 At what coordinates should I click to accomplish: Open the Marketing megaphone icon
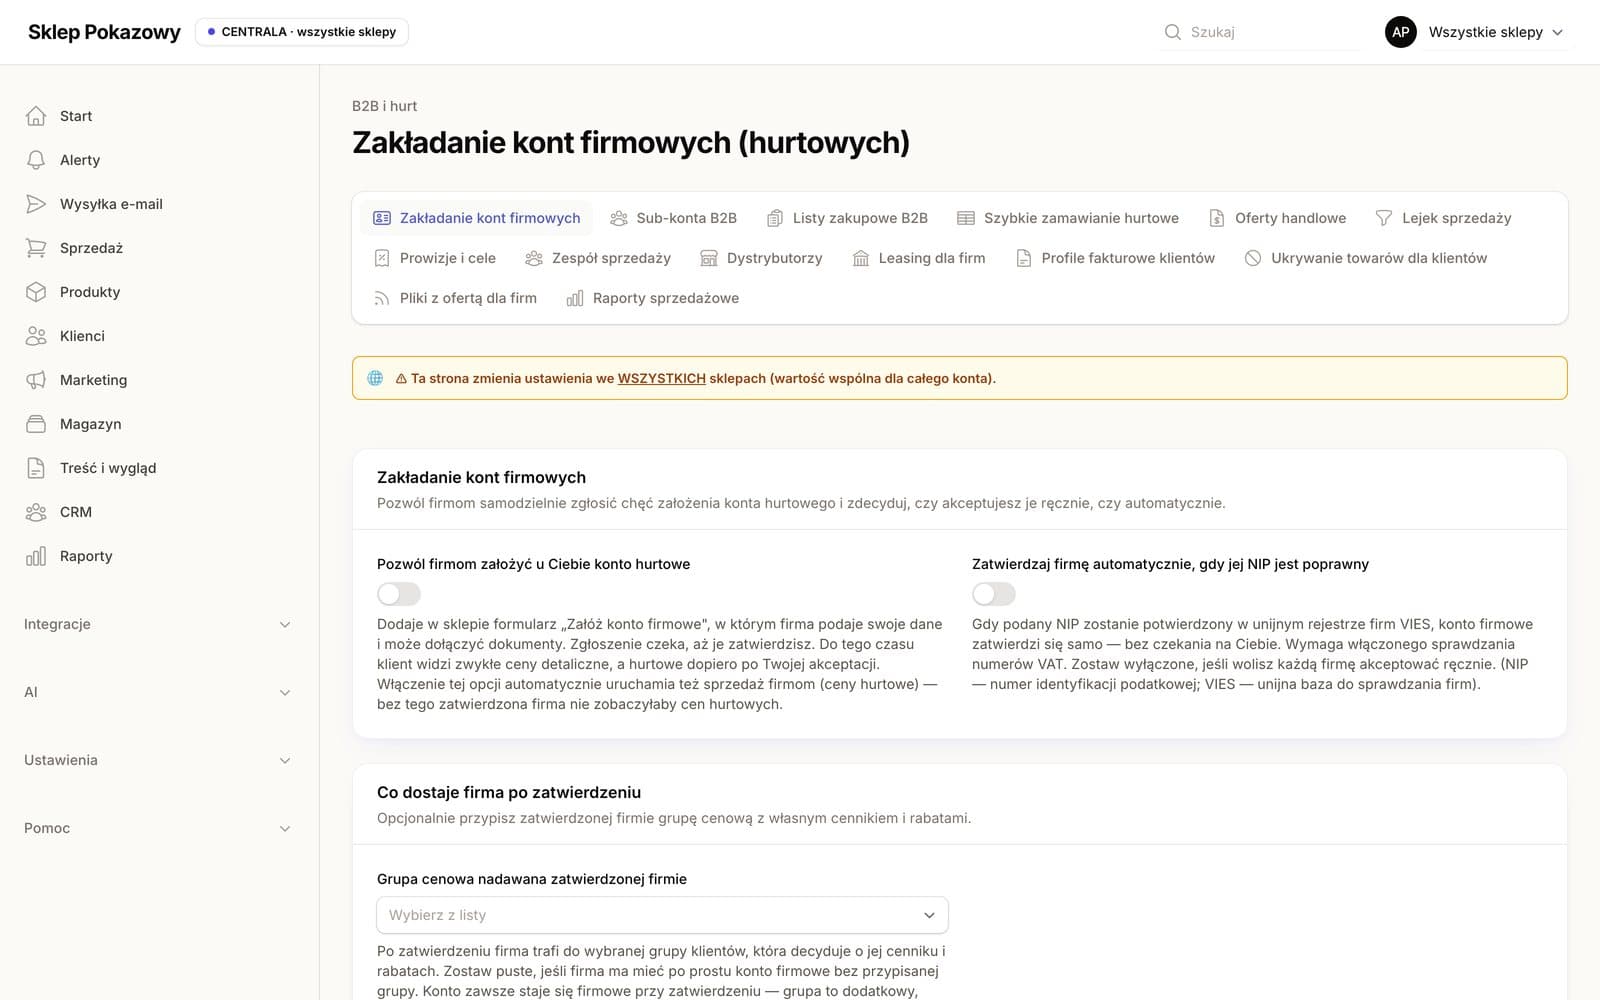[x=36, y=380]
